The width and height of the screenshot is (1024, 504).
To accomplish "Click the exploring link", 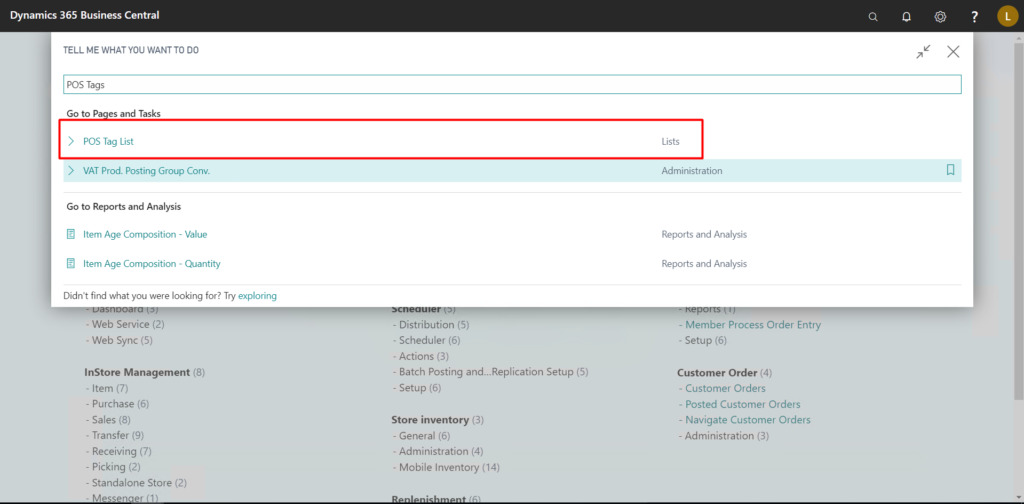I will (x=257, y=296).
